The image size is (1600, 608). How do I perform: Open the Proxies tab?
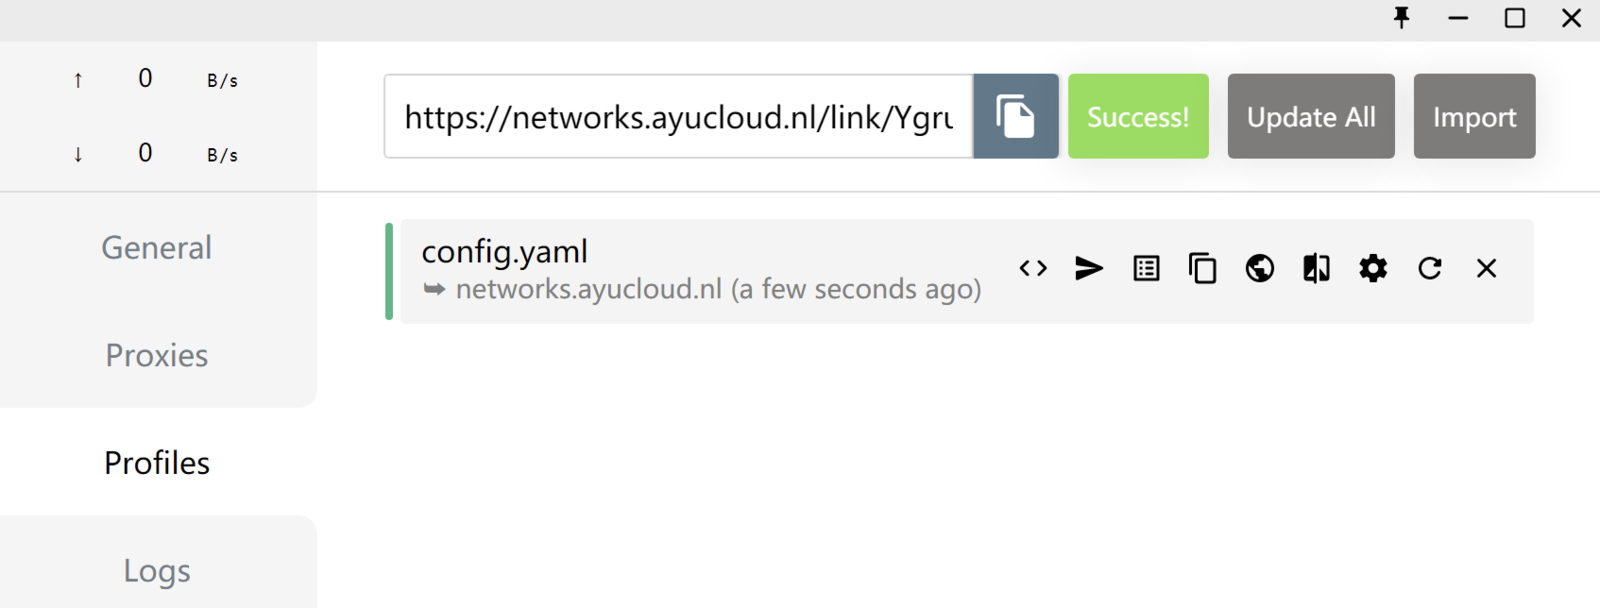[x=157, y=355]
